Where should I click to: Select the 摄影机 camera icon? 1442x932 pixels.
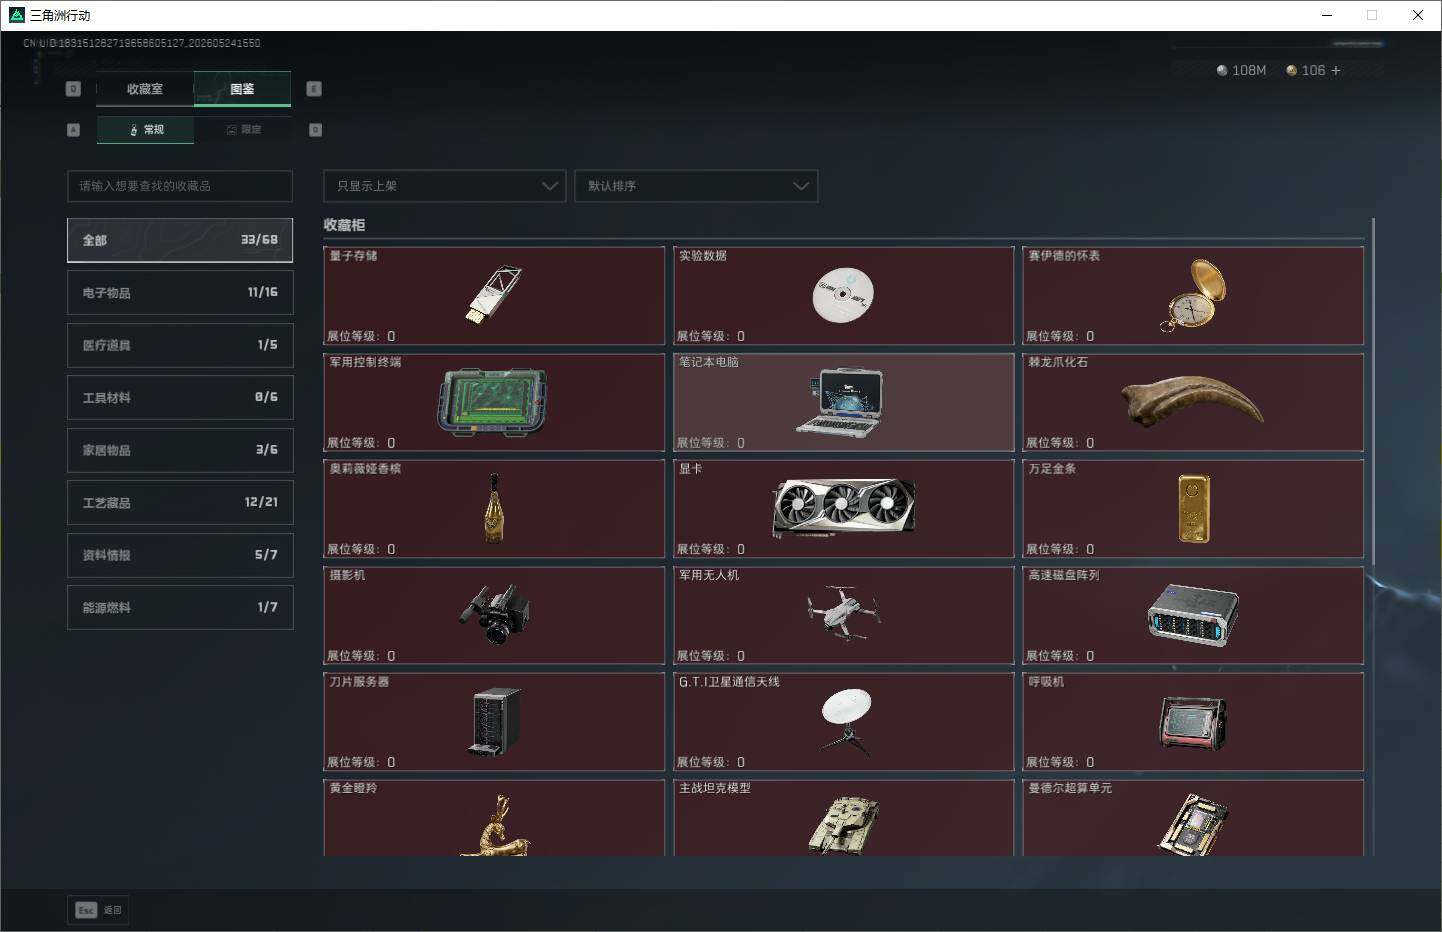[x=494, y=614]
